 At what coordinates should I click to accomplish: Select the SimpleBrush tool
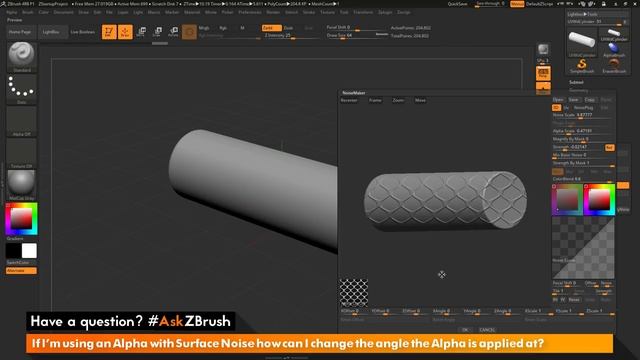(x=582, y=66)
